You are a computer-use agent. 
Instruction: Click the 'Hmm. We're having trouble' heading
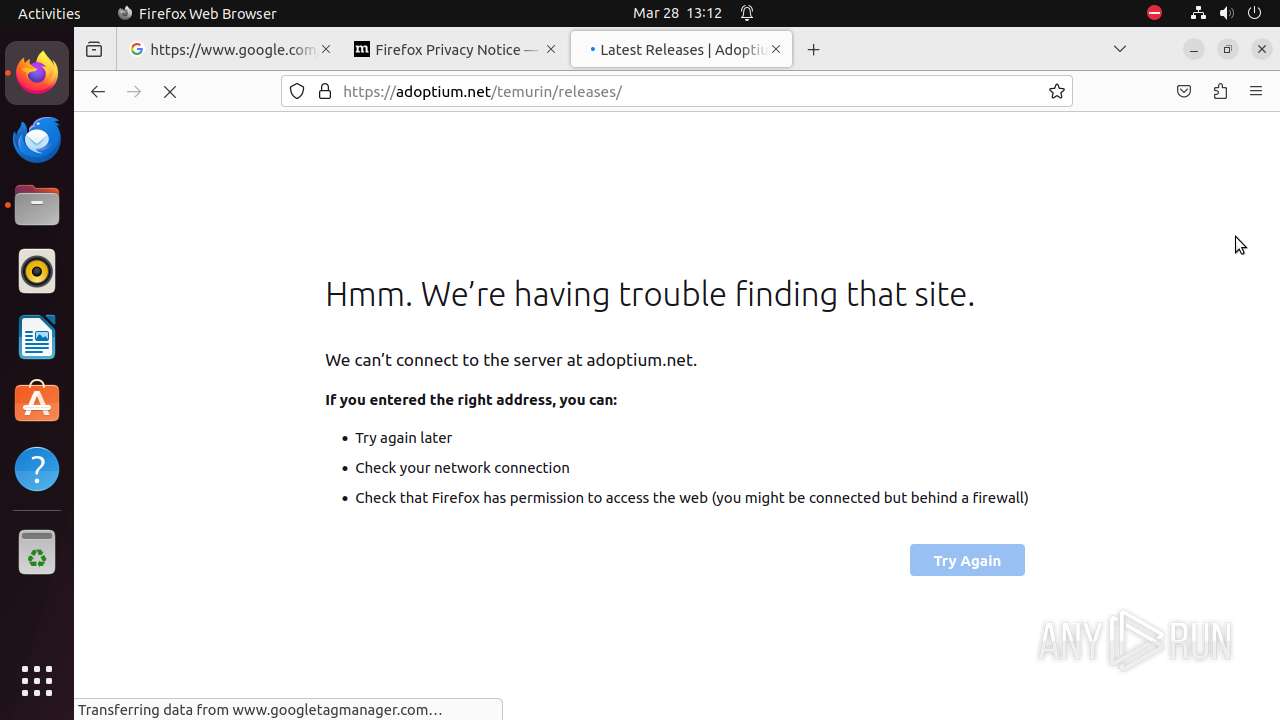(x=650, y=294)
